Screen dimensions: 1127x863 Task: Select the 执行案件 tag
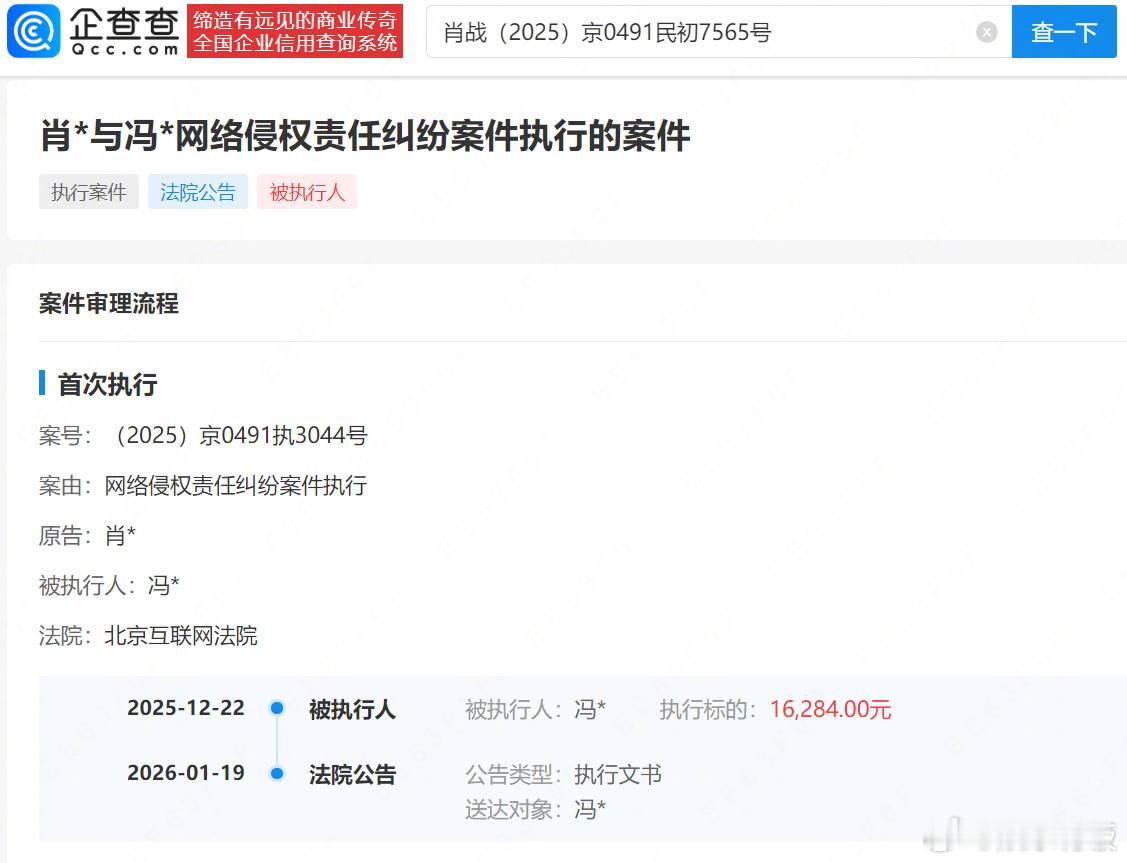tap(88, 192)
